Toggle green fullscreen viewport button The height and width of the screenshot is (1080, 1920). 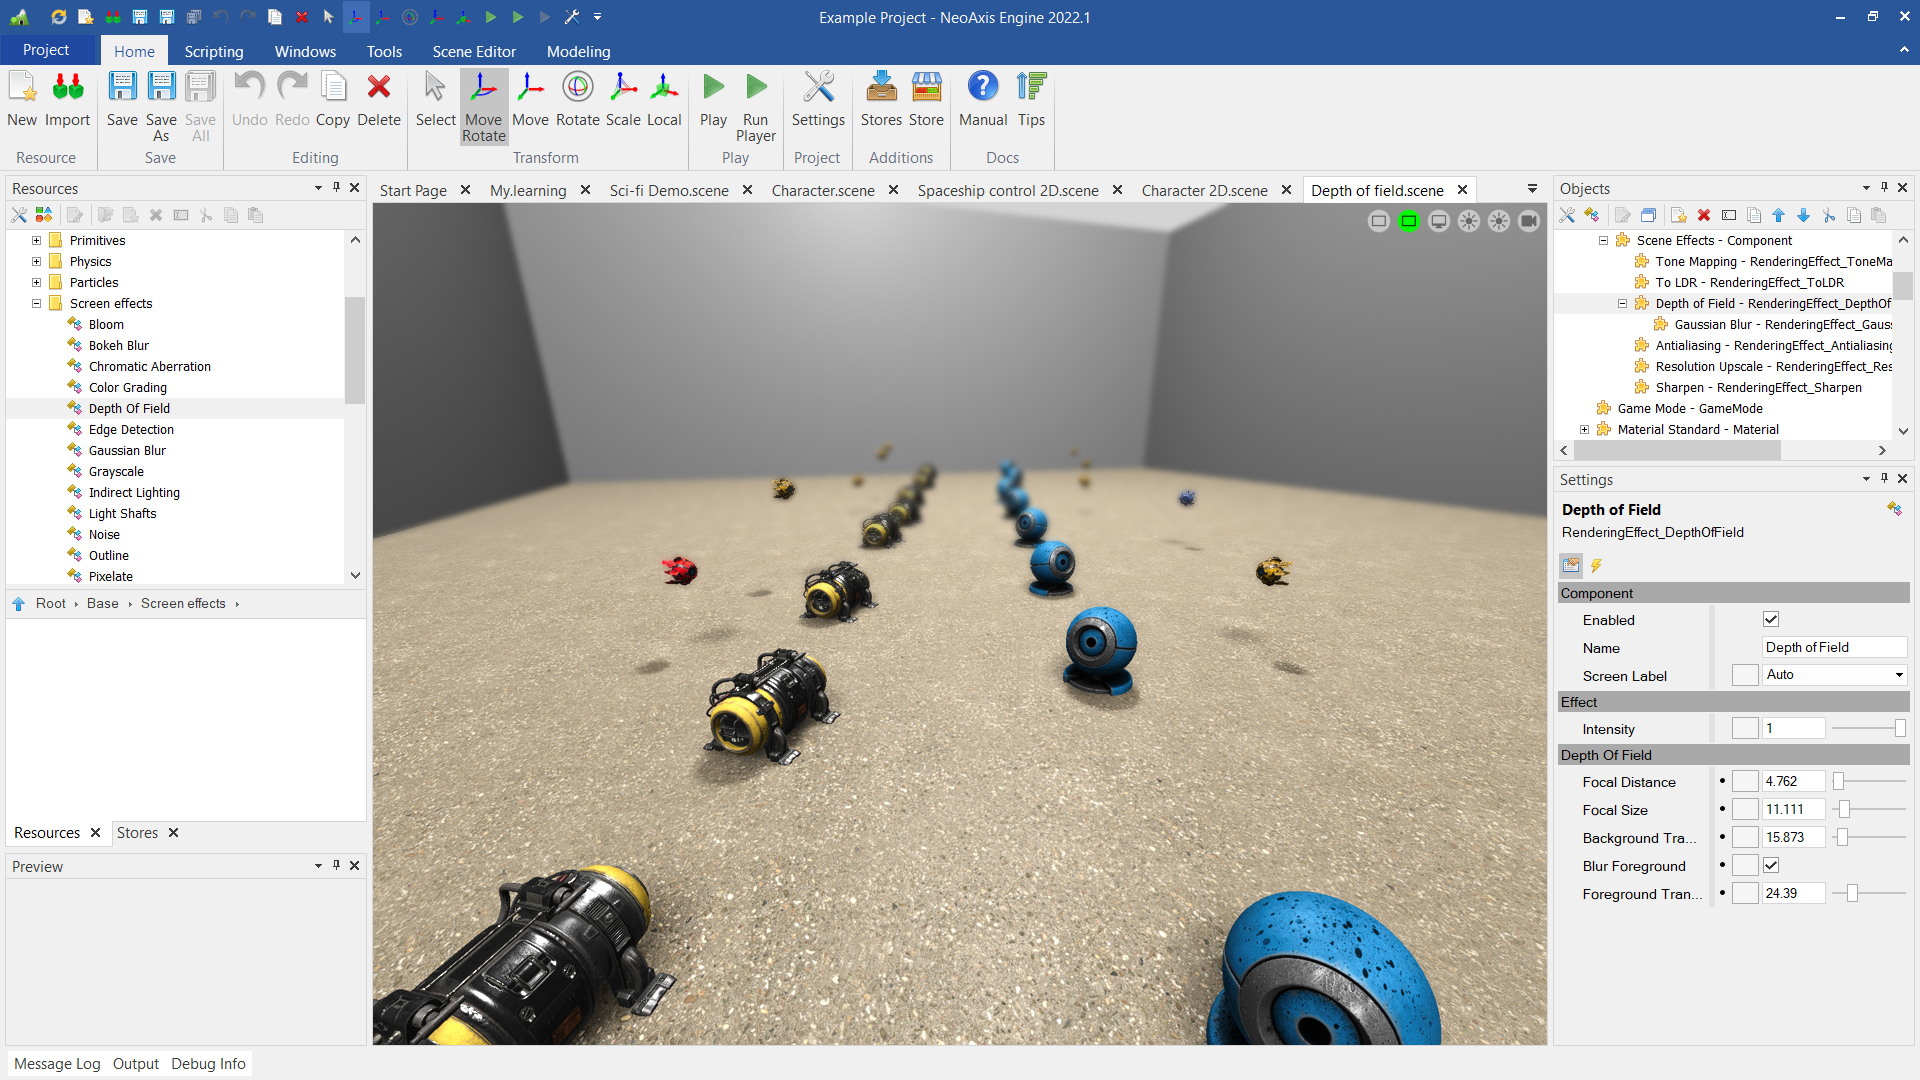click(1408, 221)
